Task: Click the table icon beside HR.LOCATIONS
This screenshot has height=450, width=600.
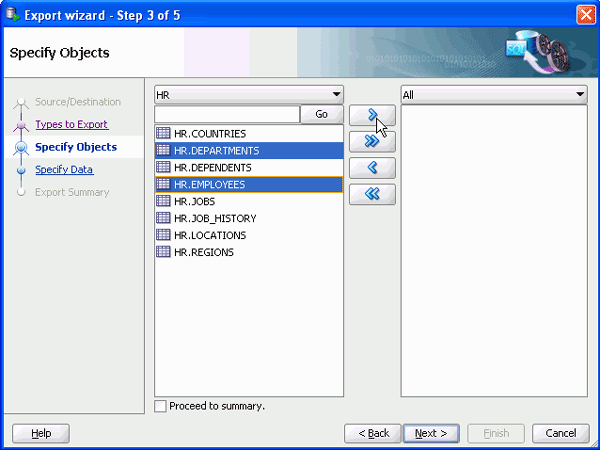Action: pos(163,235)
